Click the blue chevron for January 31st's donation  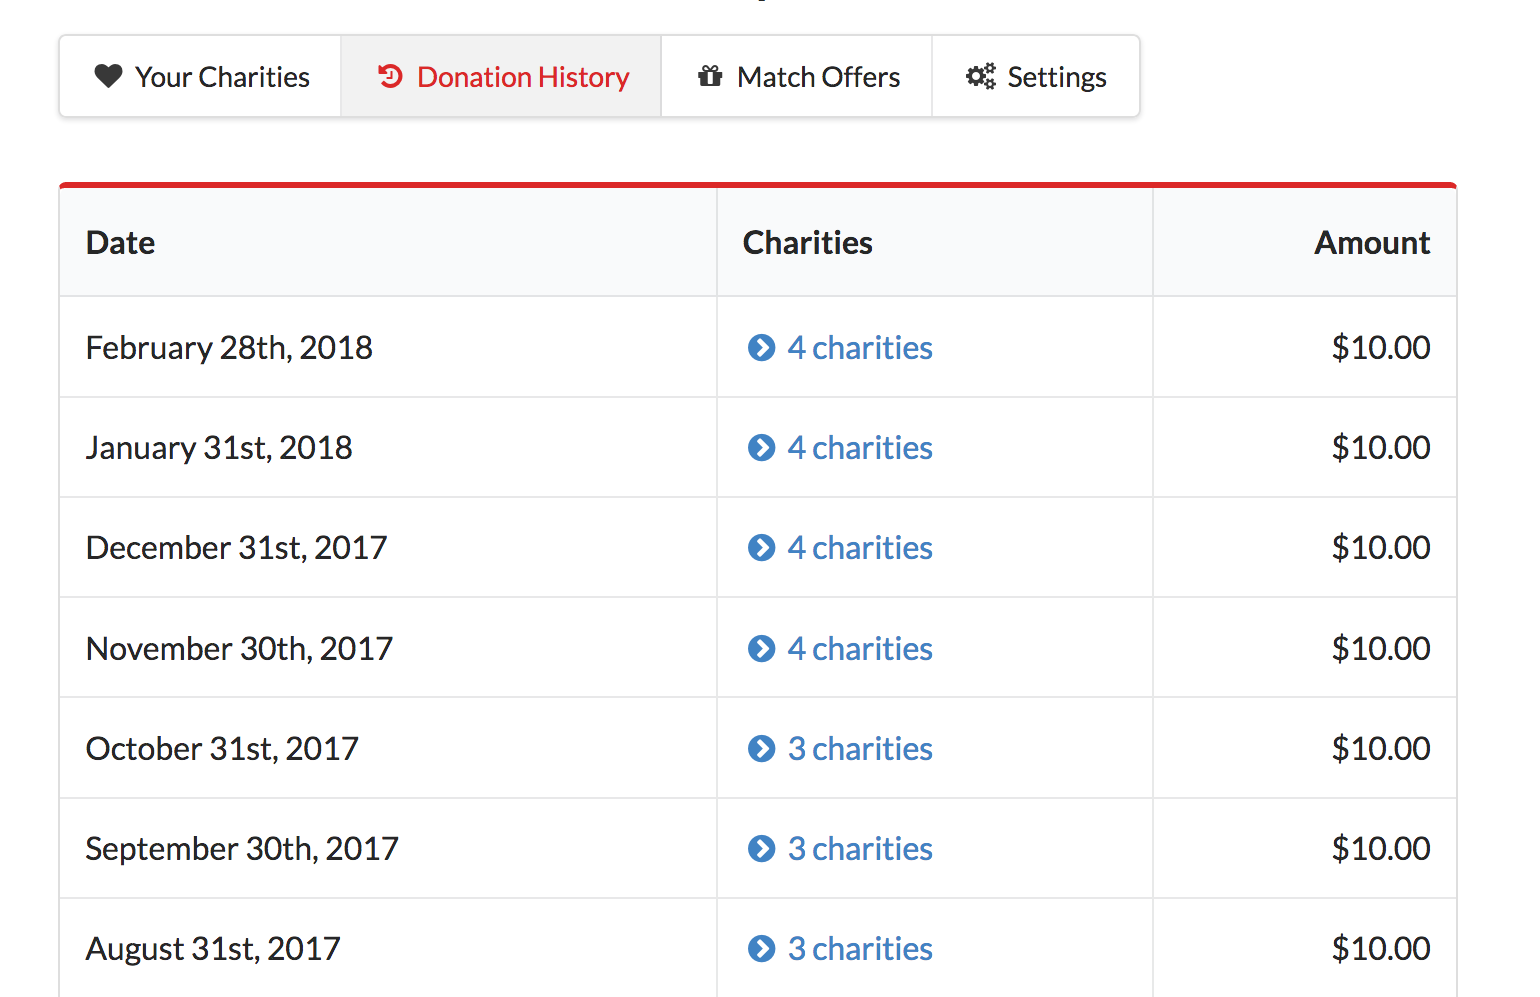point(761,448)
